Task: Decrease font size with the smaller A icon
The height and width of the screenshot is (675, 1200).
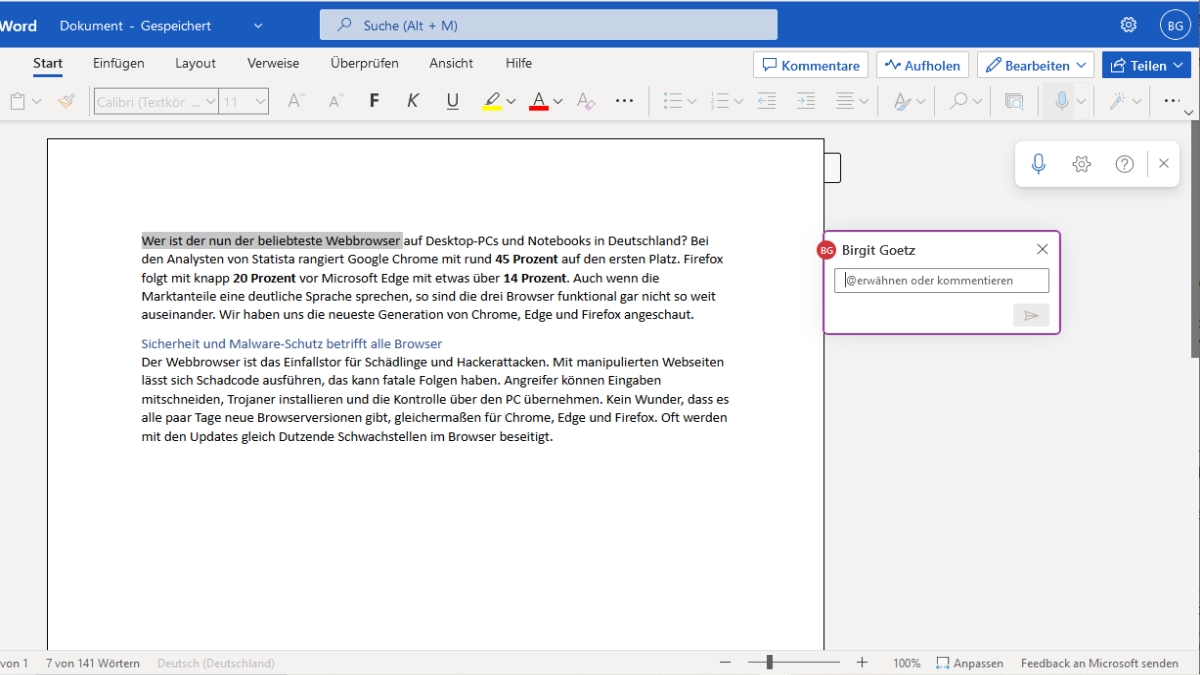Action: 335,101
